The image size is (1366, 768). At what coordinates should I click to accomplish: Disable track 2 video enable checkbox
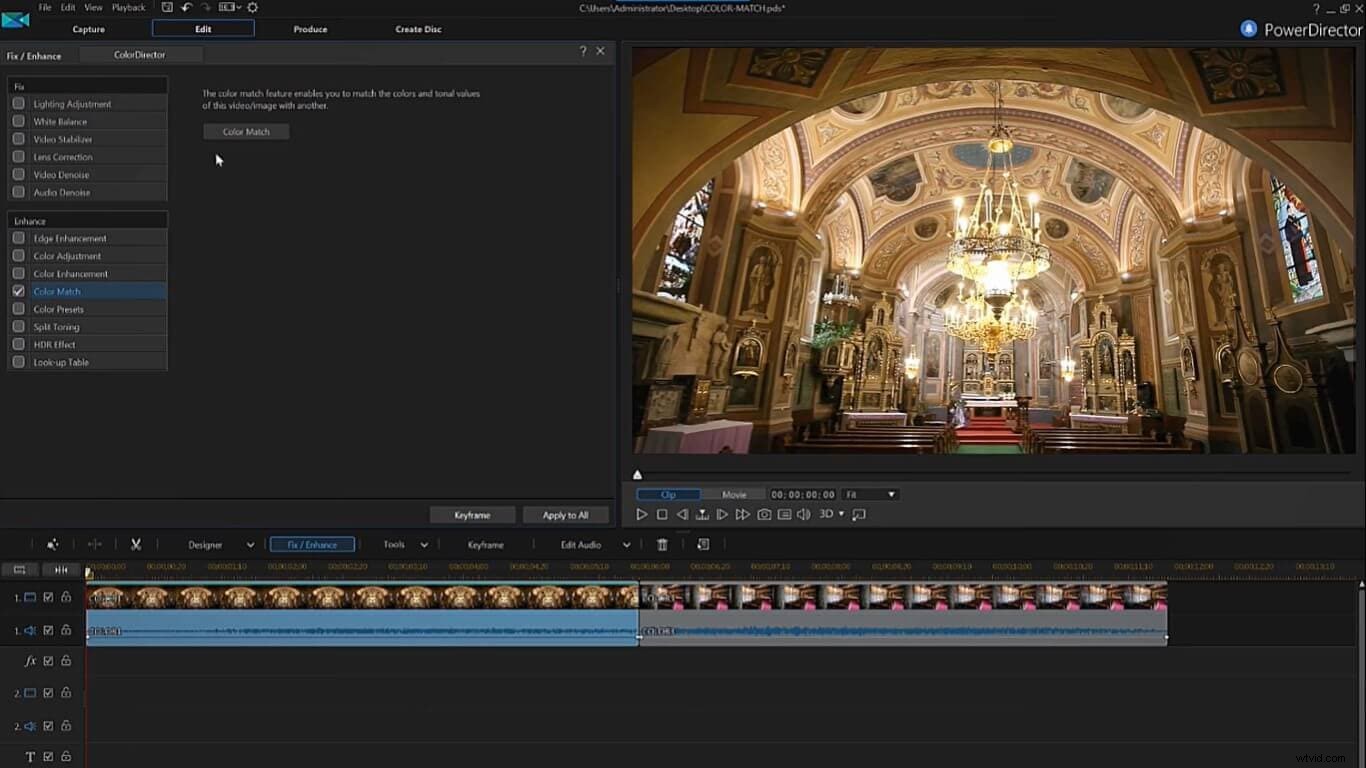[50, 692]
